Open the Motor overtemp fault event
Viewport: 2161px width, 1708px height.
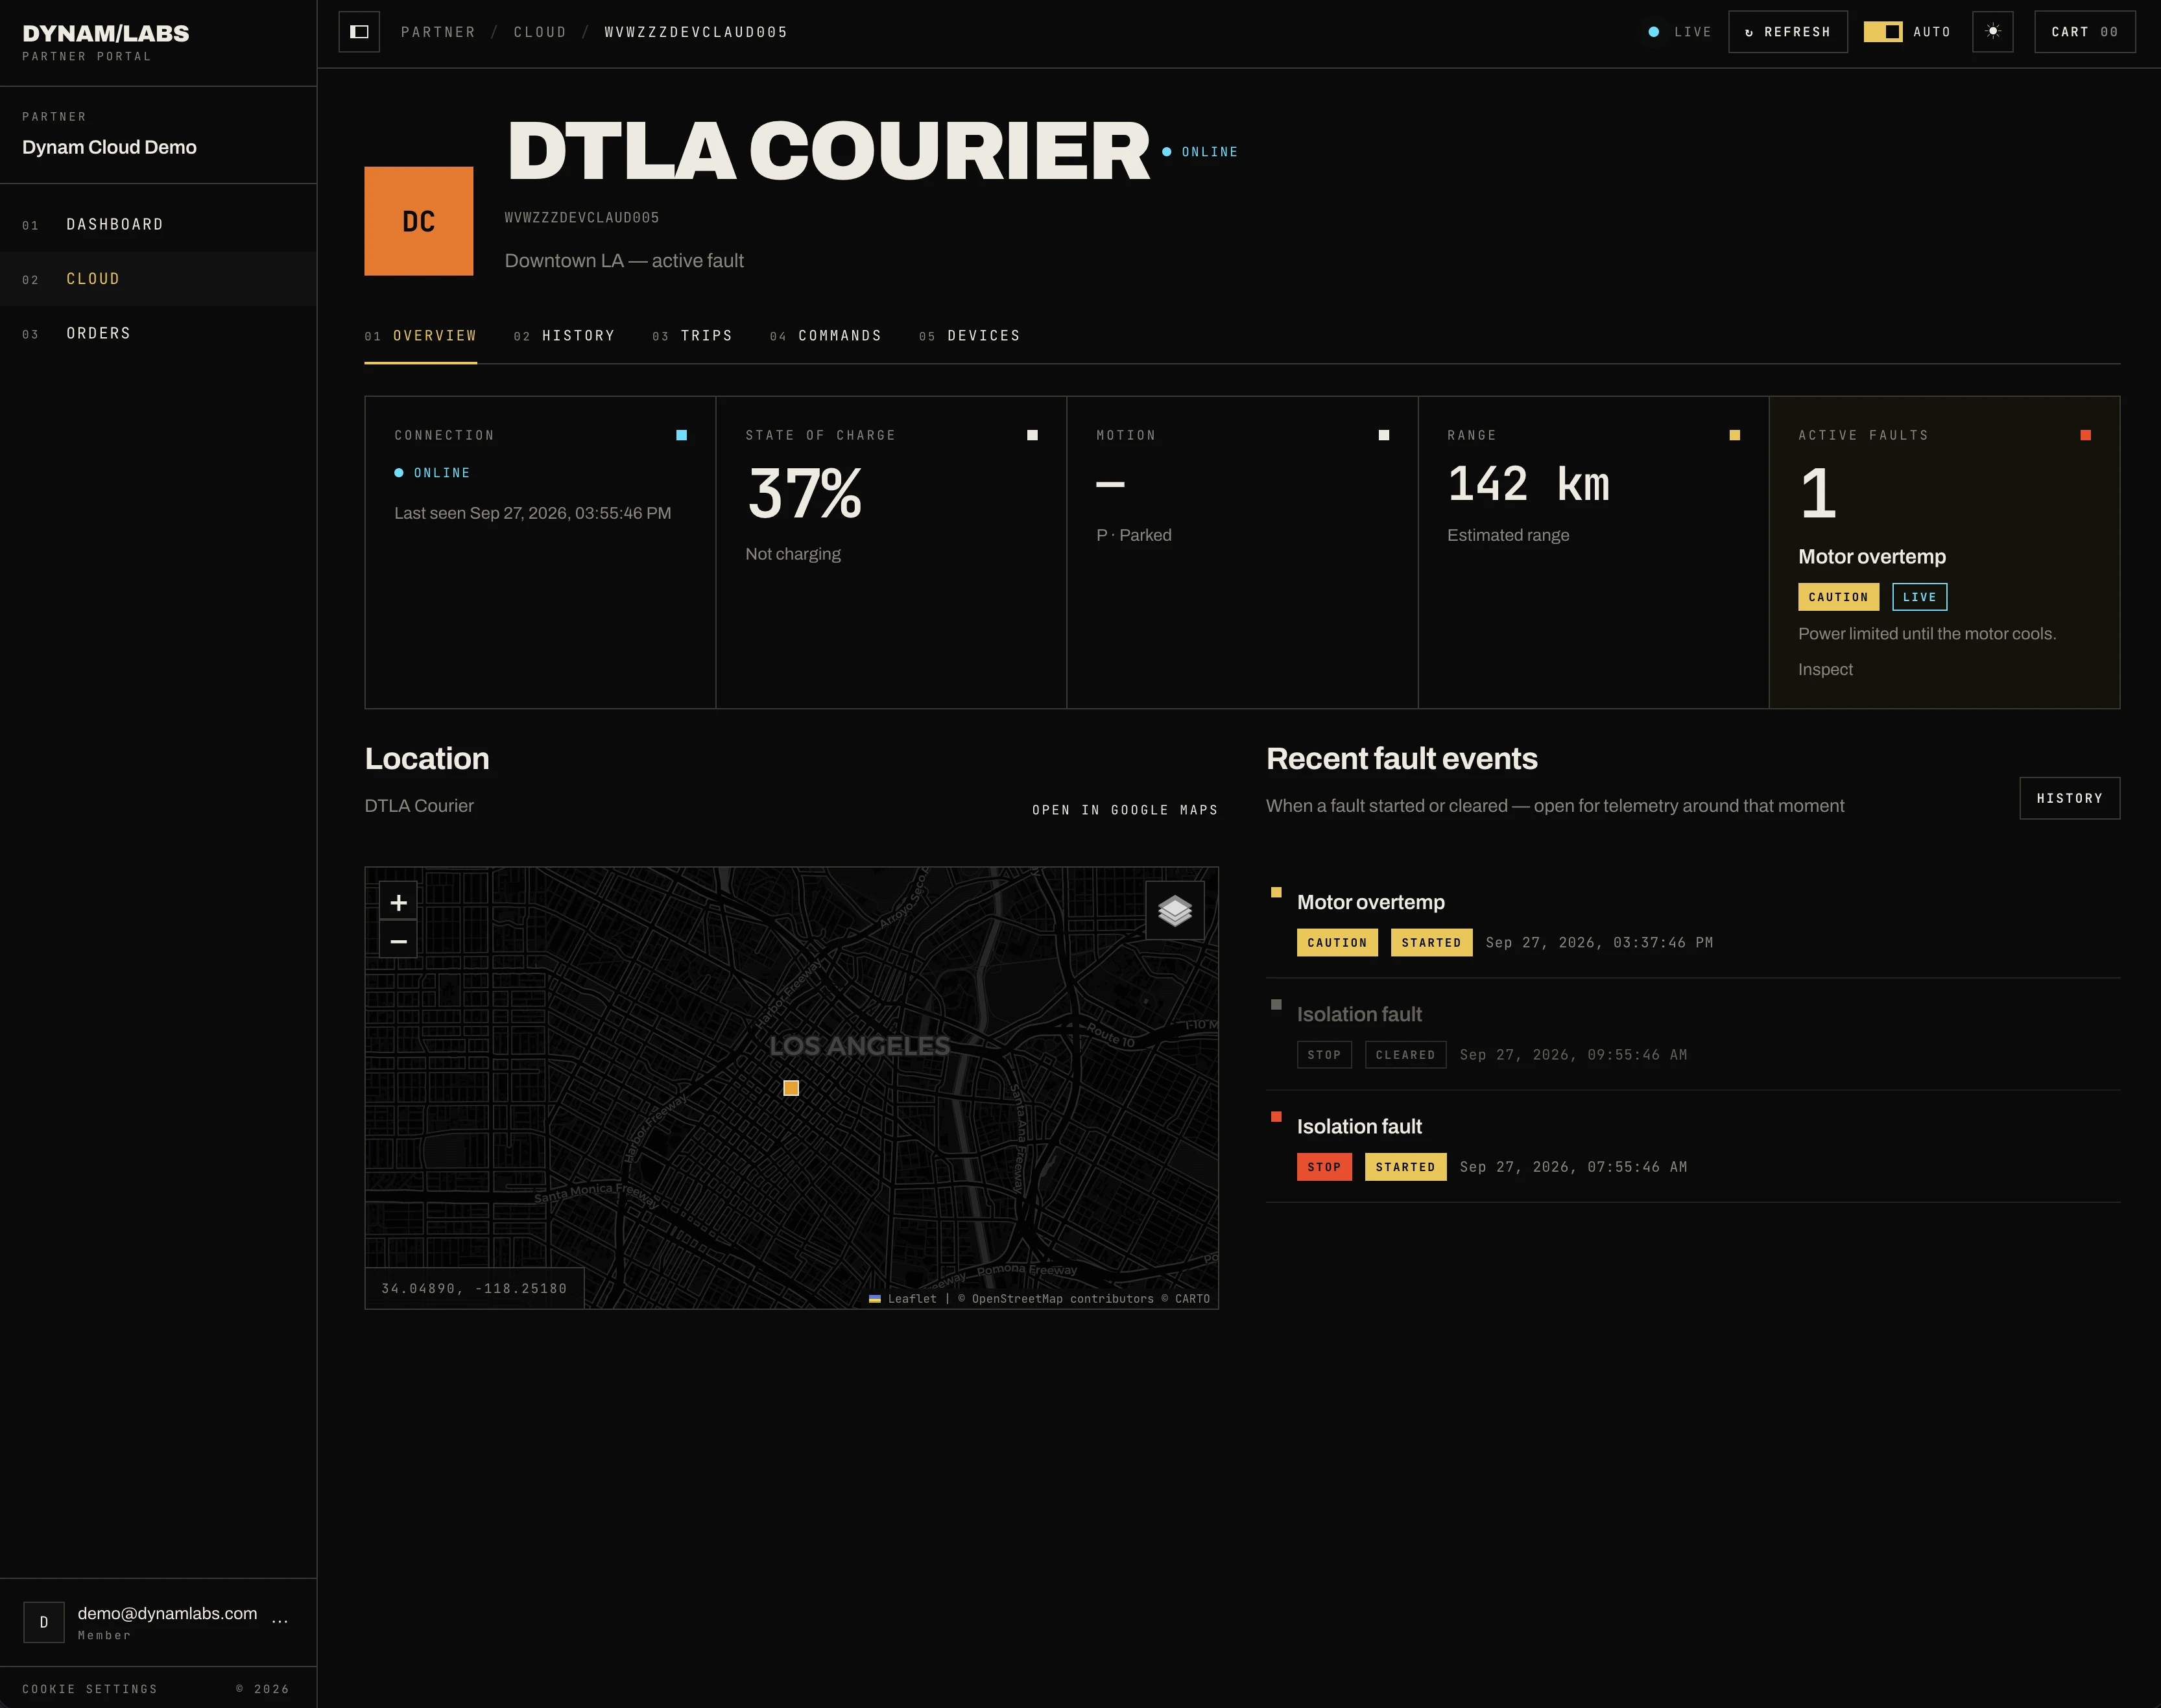pyautogui.click(x=1693, y=922)
